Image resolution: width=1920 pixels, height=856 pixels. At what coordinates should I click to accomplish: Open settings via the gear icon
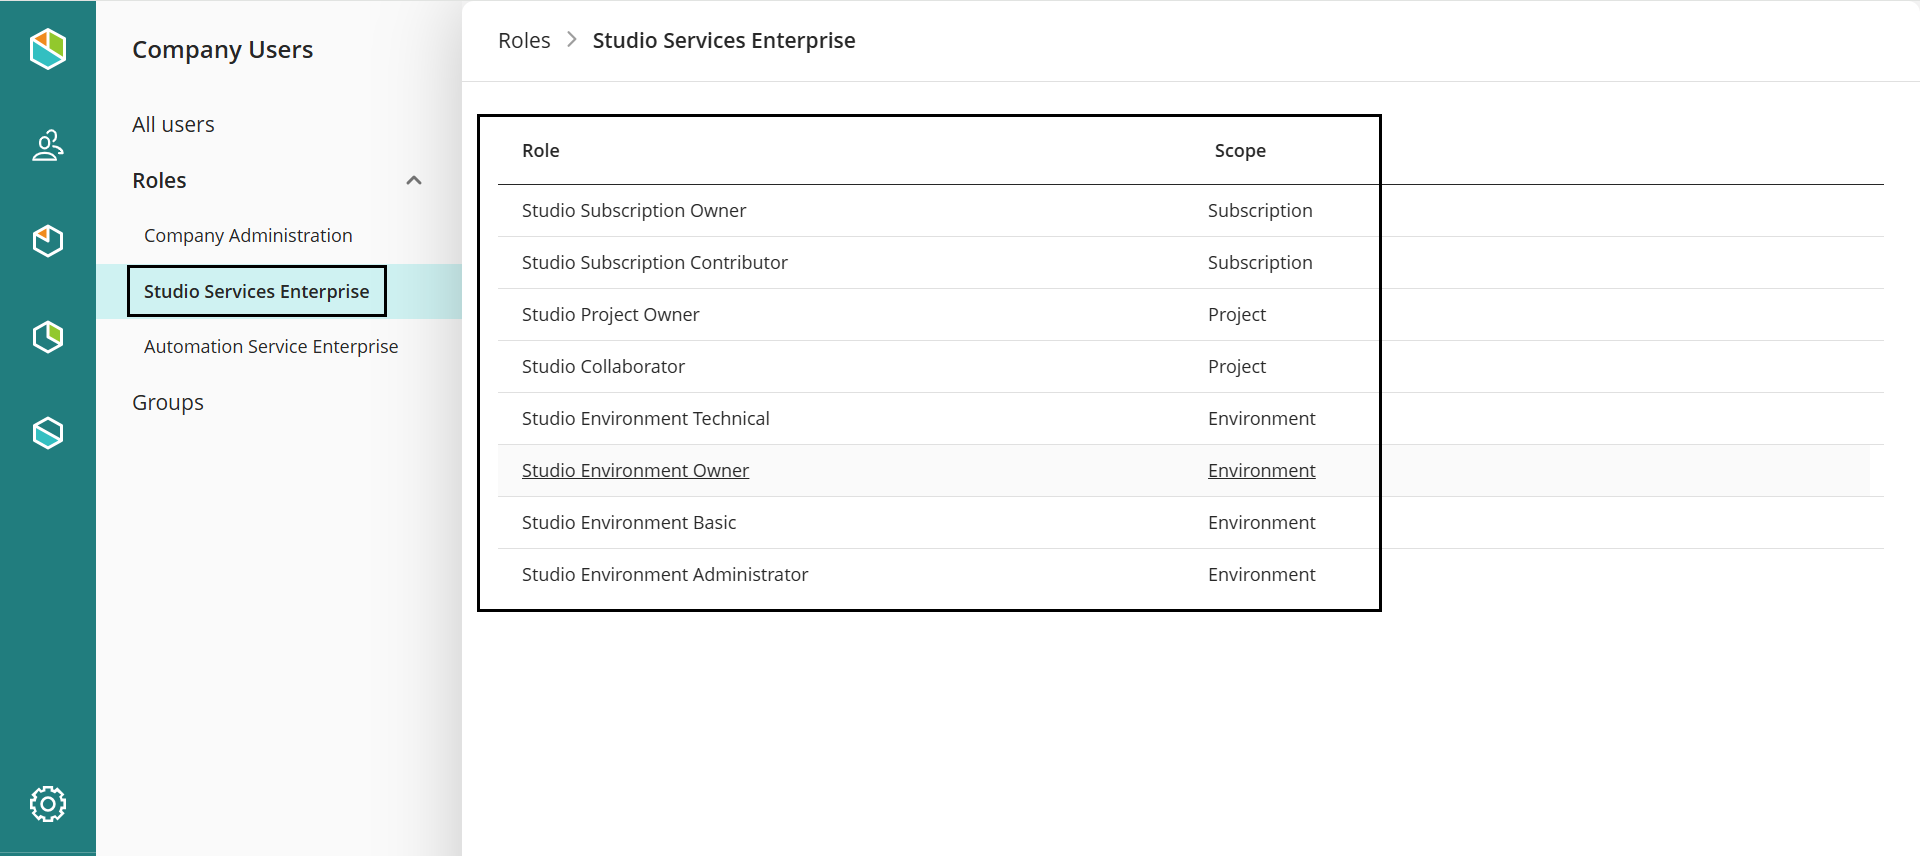coord(47,803)
